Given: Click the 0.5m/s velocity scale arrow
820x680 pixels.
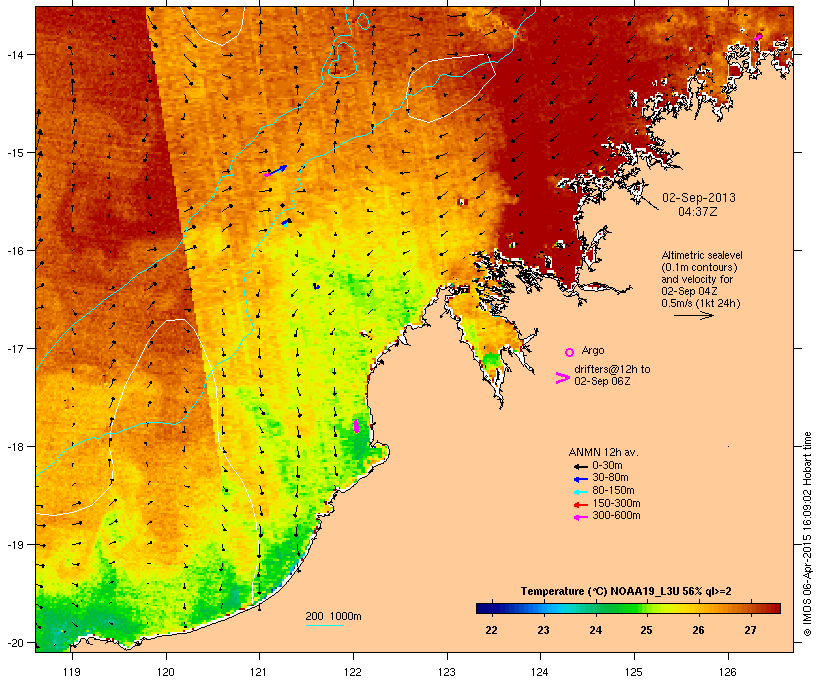Looking at the screenshot, I should [693, 315].
